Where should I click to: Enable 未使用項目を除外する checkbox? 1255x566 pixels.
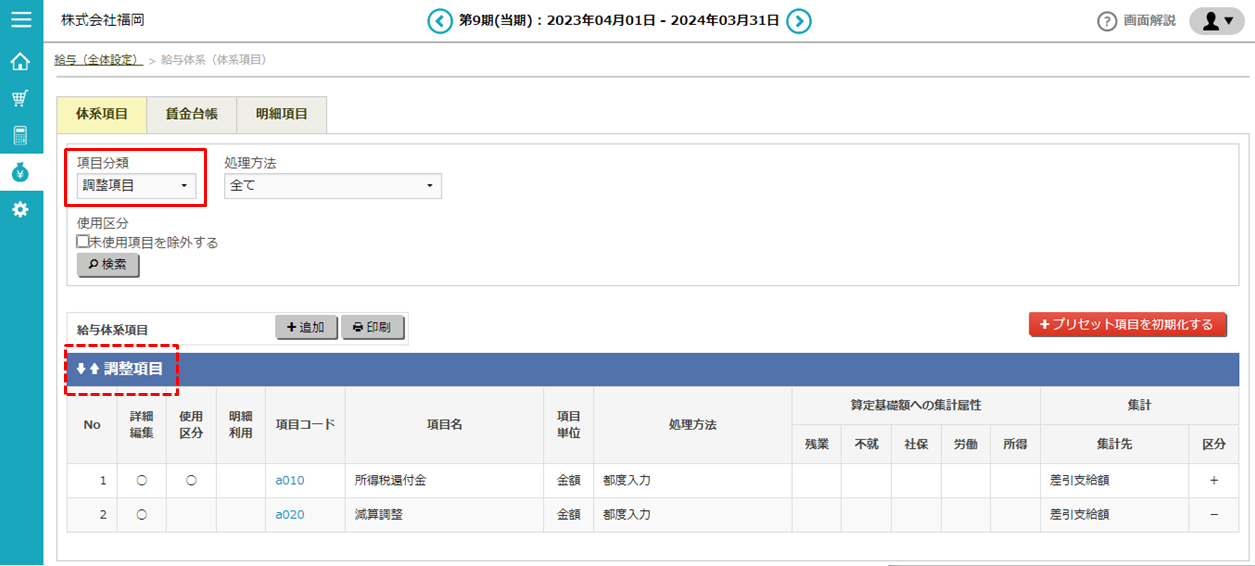click(x=83, y=242)
